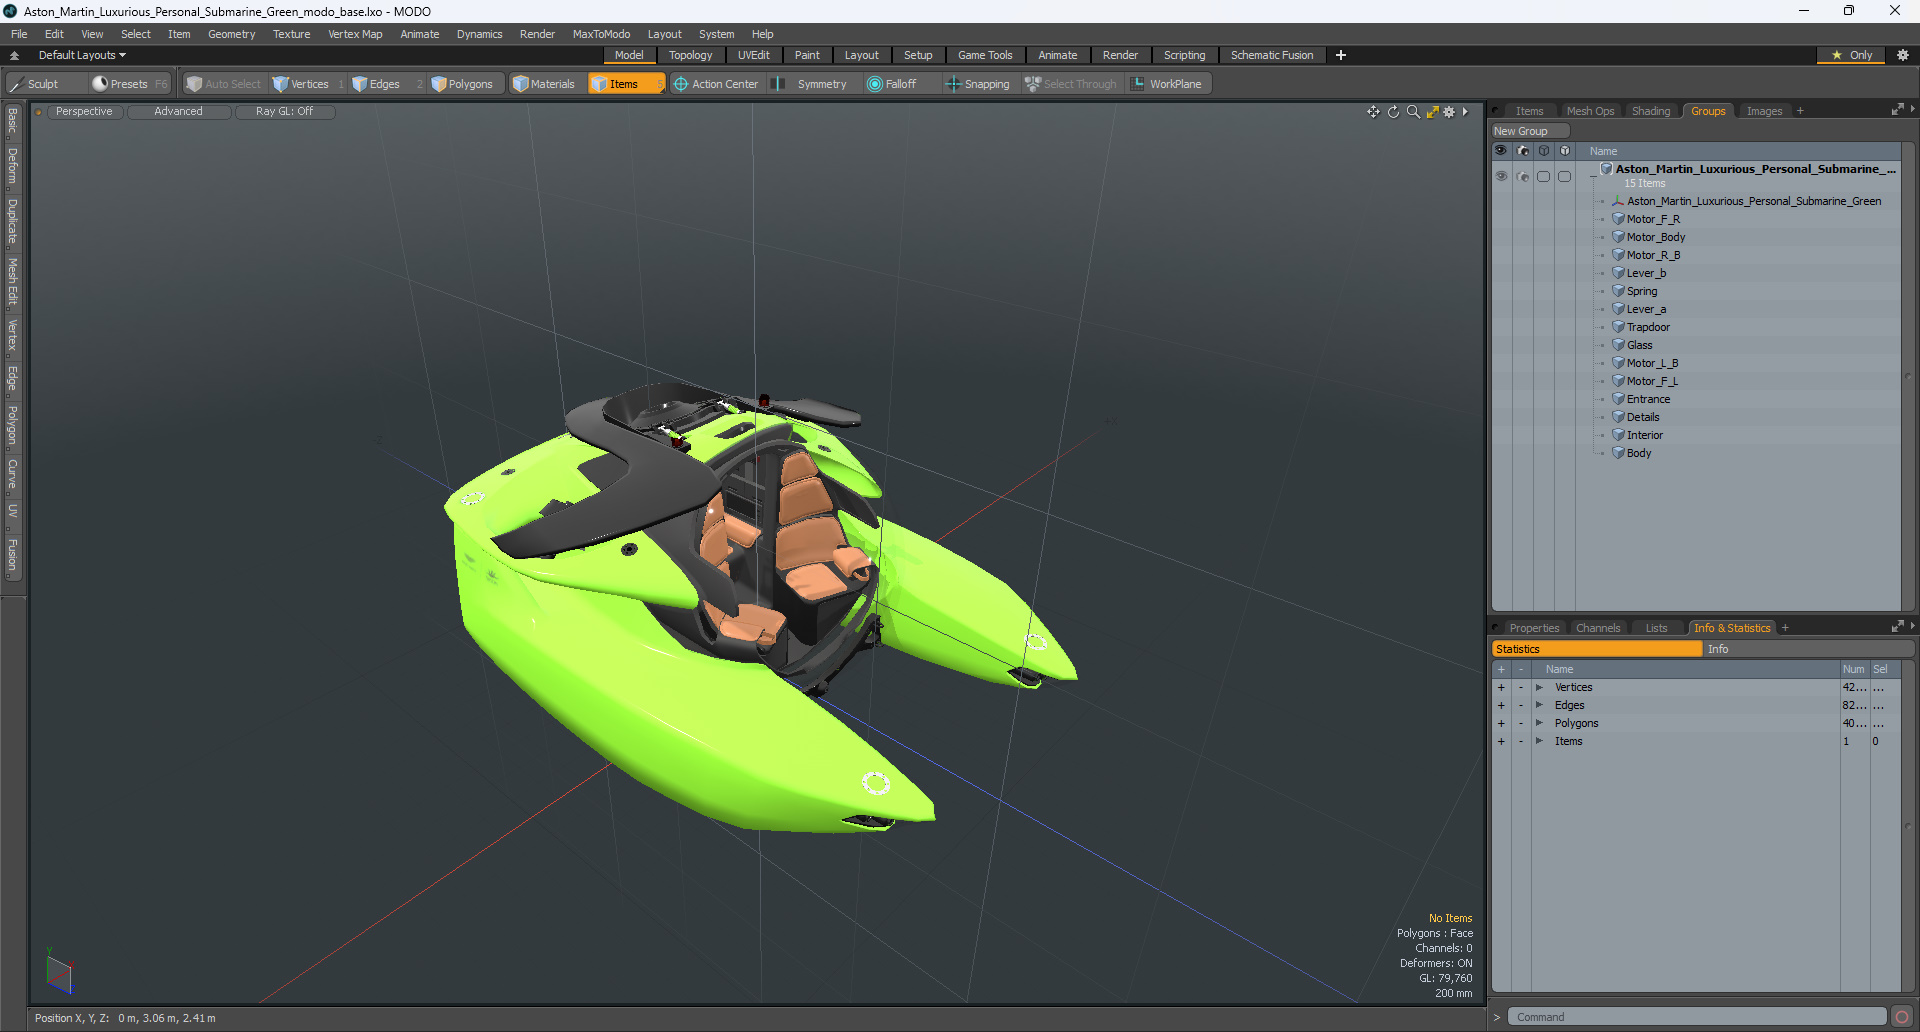Viewport: 1920px width, 1032px height.
Task: Switch to the Mesh Ops panel tab
Action: click(1590, 111)
